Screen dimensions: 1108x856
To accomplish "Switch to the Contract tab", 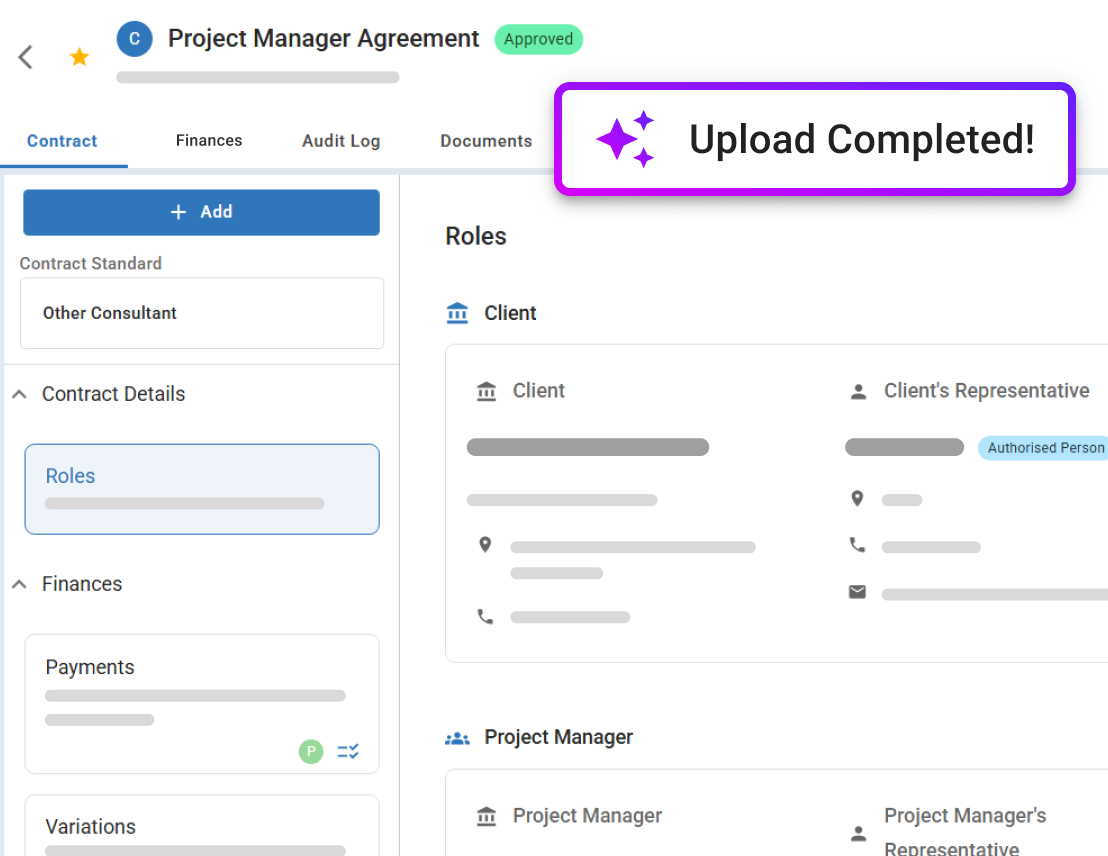I will point(62,141).
